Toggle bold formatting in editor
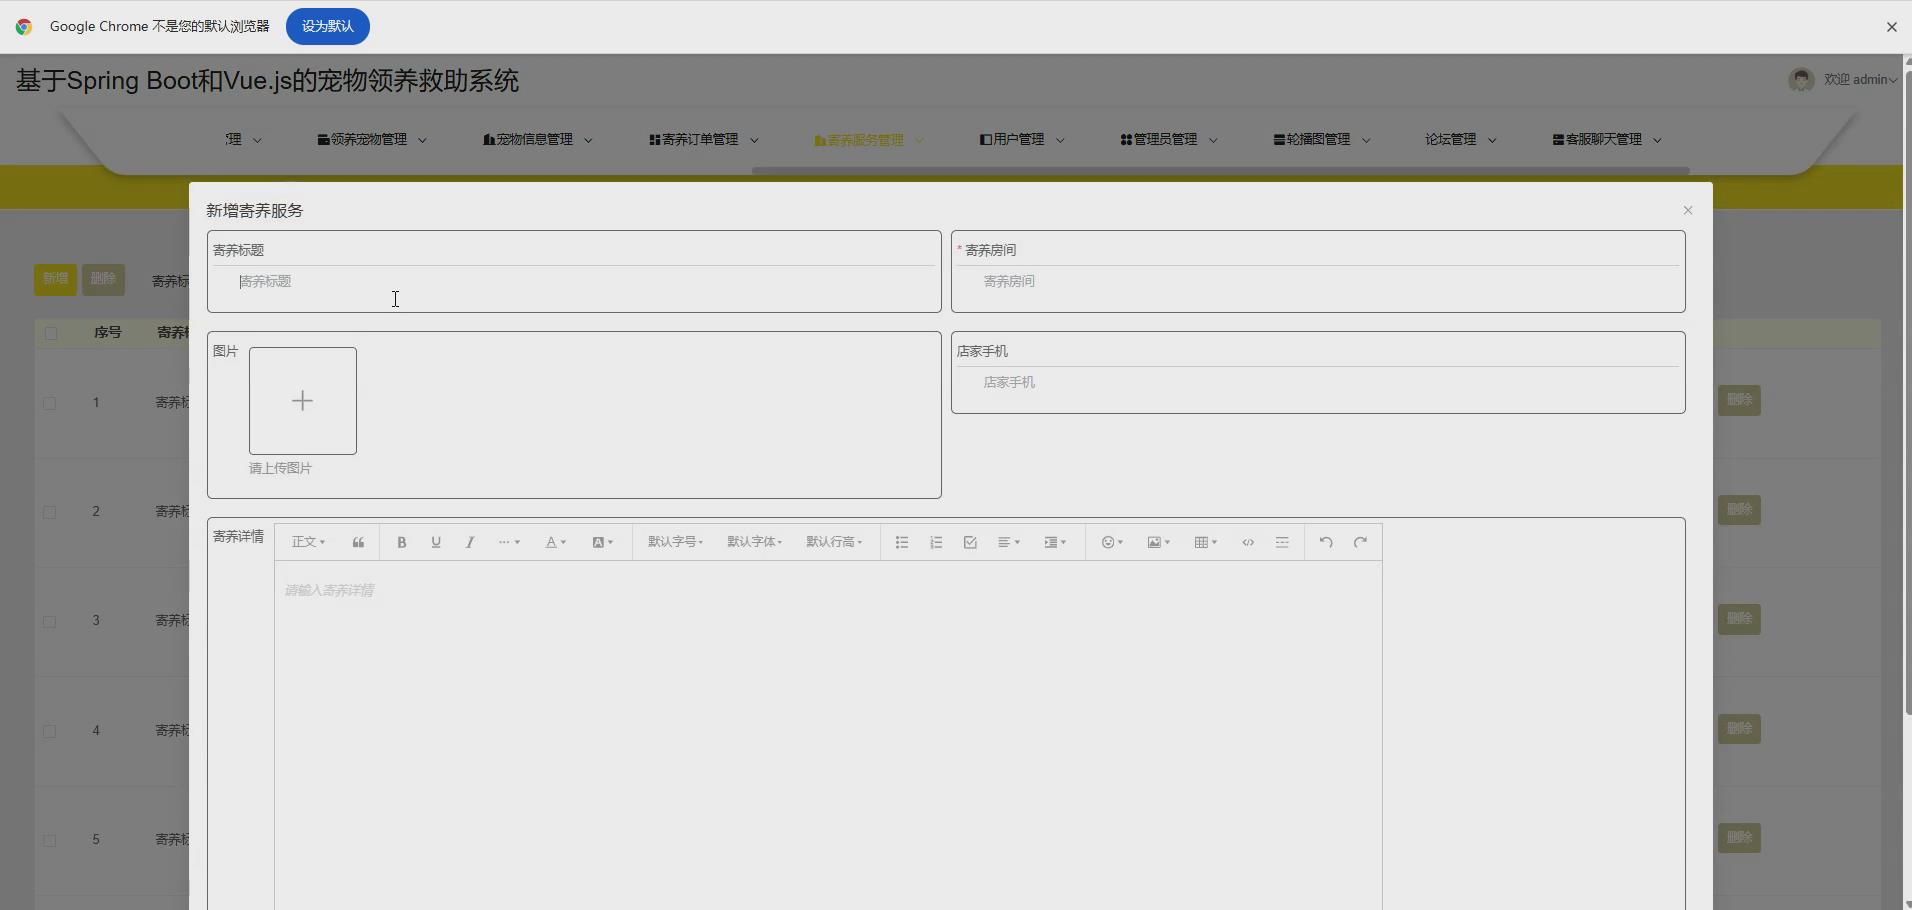The width and height of the screenshot is (1912, 910). [402, 542]
